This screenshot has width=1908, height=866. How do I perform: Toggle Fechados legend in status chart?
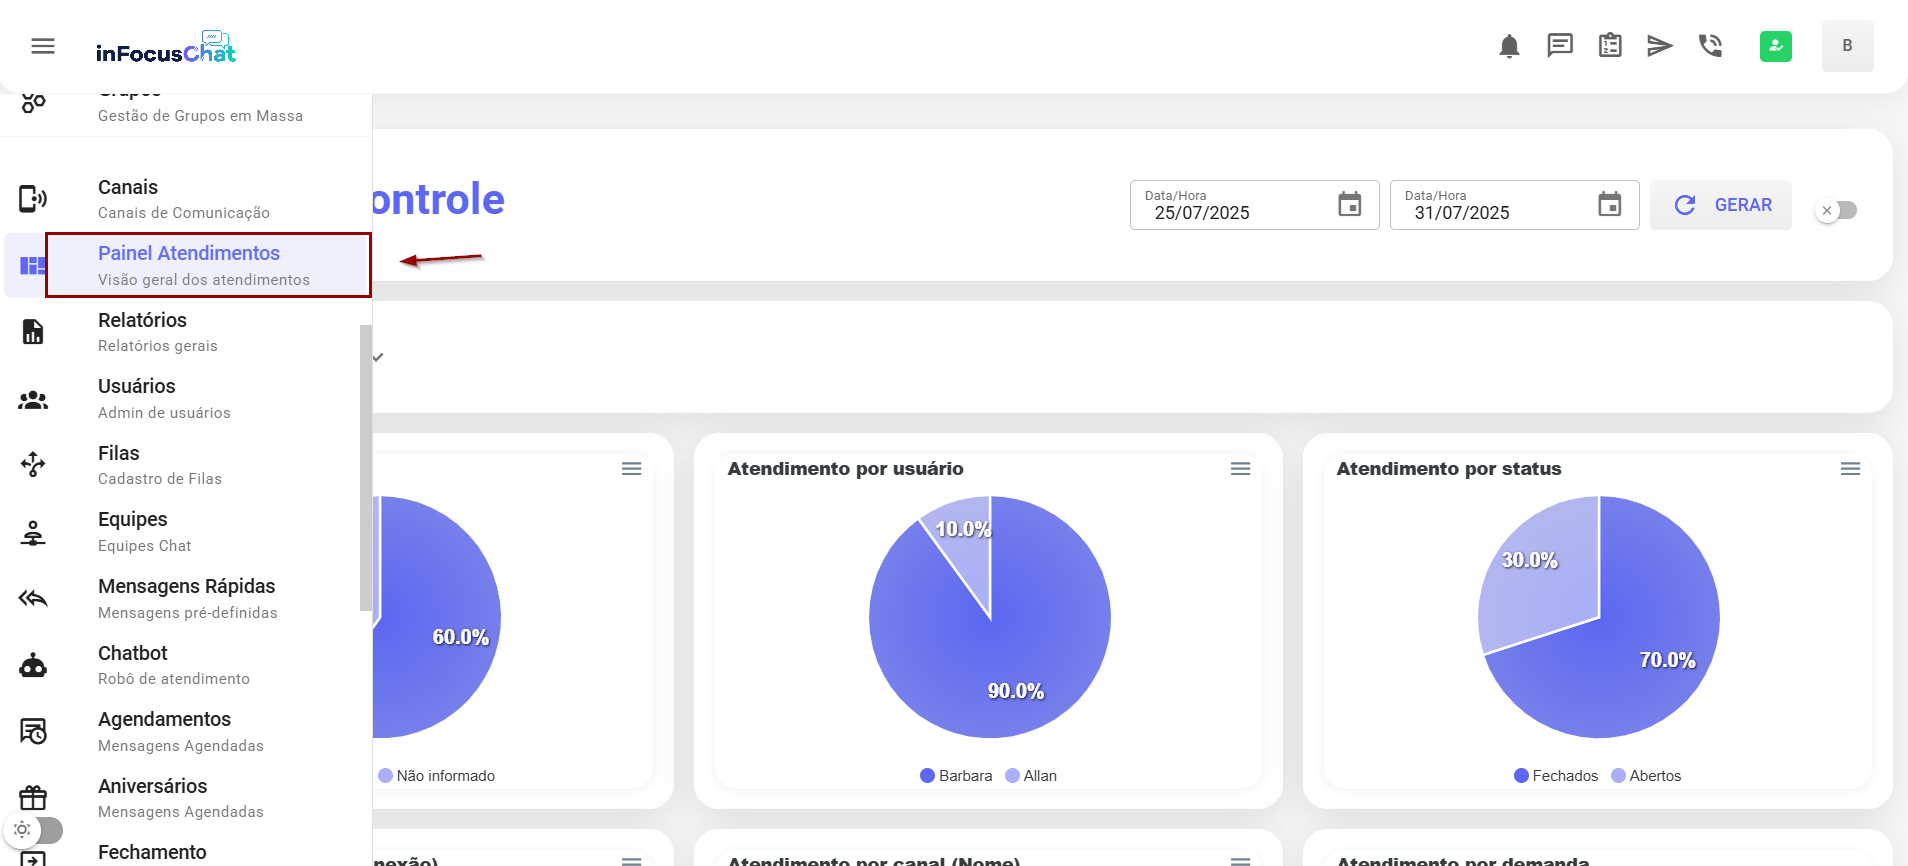coord(1556,776)
